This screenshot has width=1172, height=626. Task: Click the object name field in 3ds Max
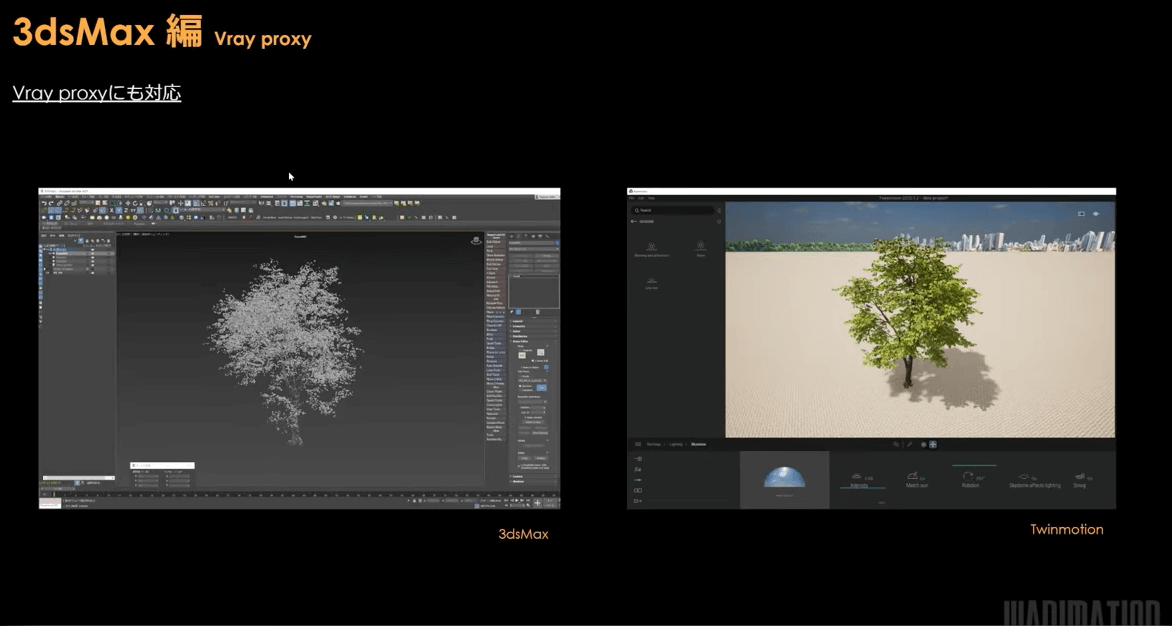tap(531, 243)
